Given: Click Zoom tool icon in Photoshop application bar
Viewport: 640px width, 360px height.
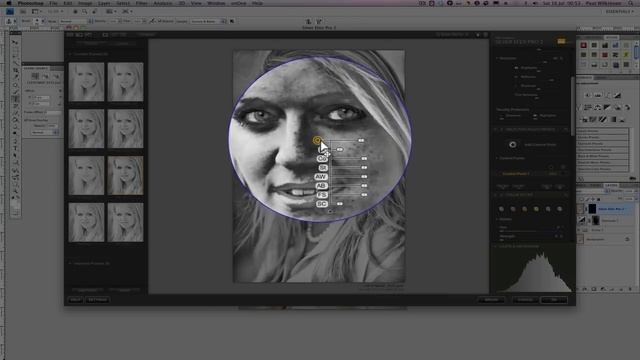Looking at the screenshot, I should click(84, 12).
